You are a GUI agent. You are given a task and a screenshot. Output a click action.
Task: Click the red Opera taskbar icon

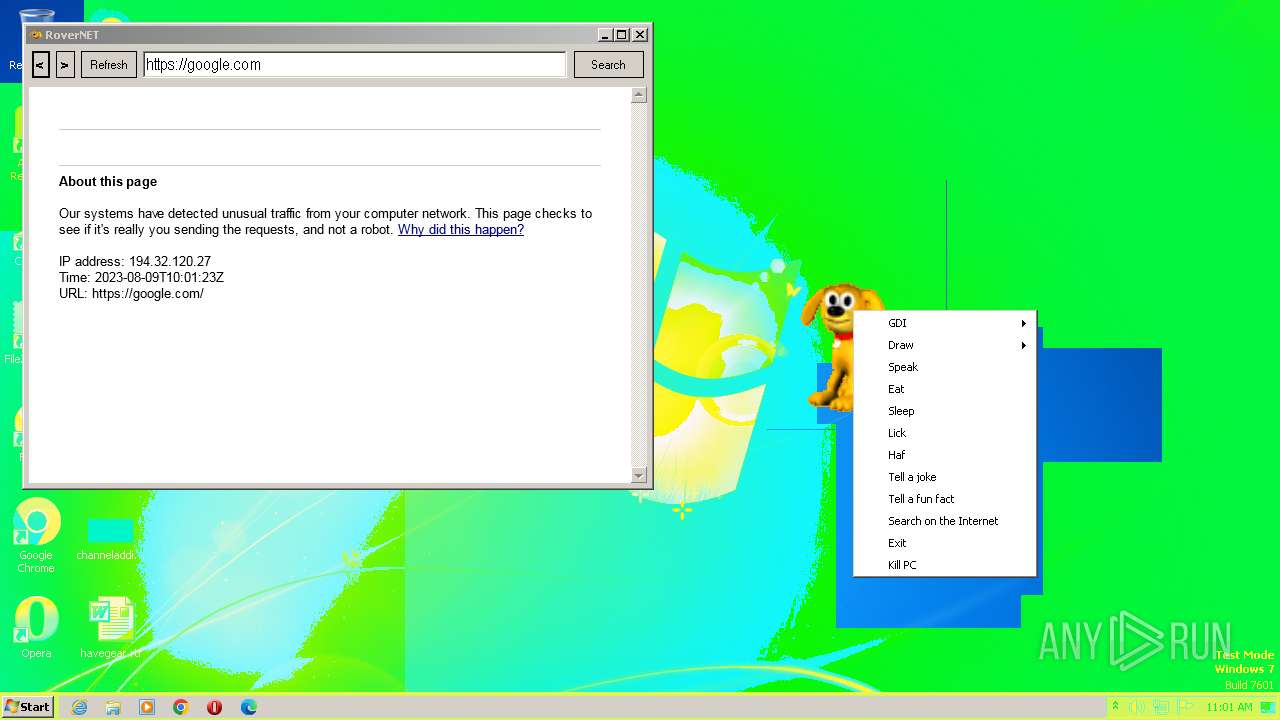pyautogui.click(x=214, y=707)
